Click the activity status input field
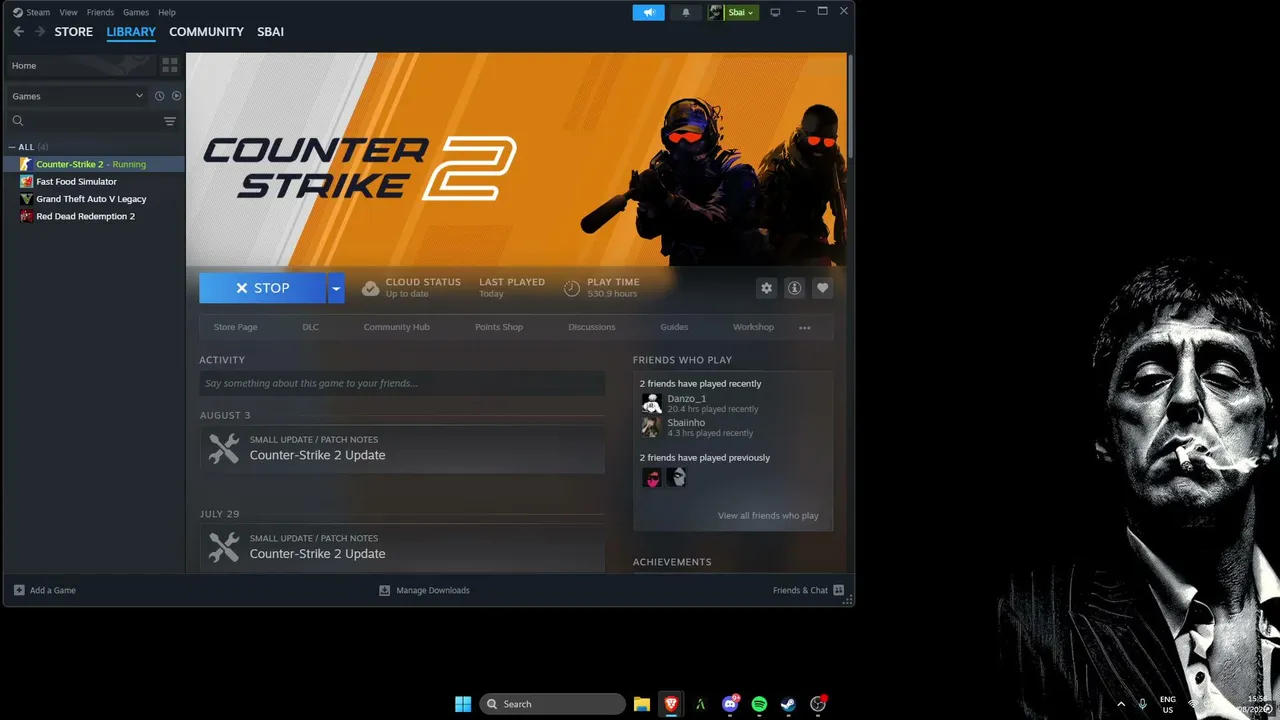The height and width of the screenshot is (720, 1280). [x=402, y=383]
